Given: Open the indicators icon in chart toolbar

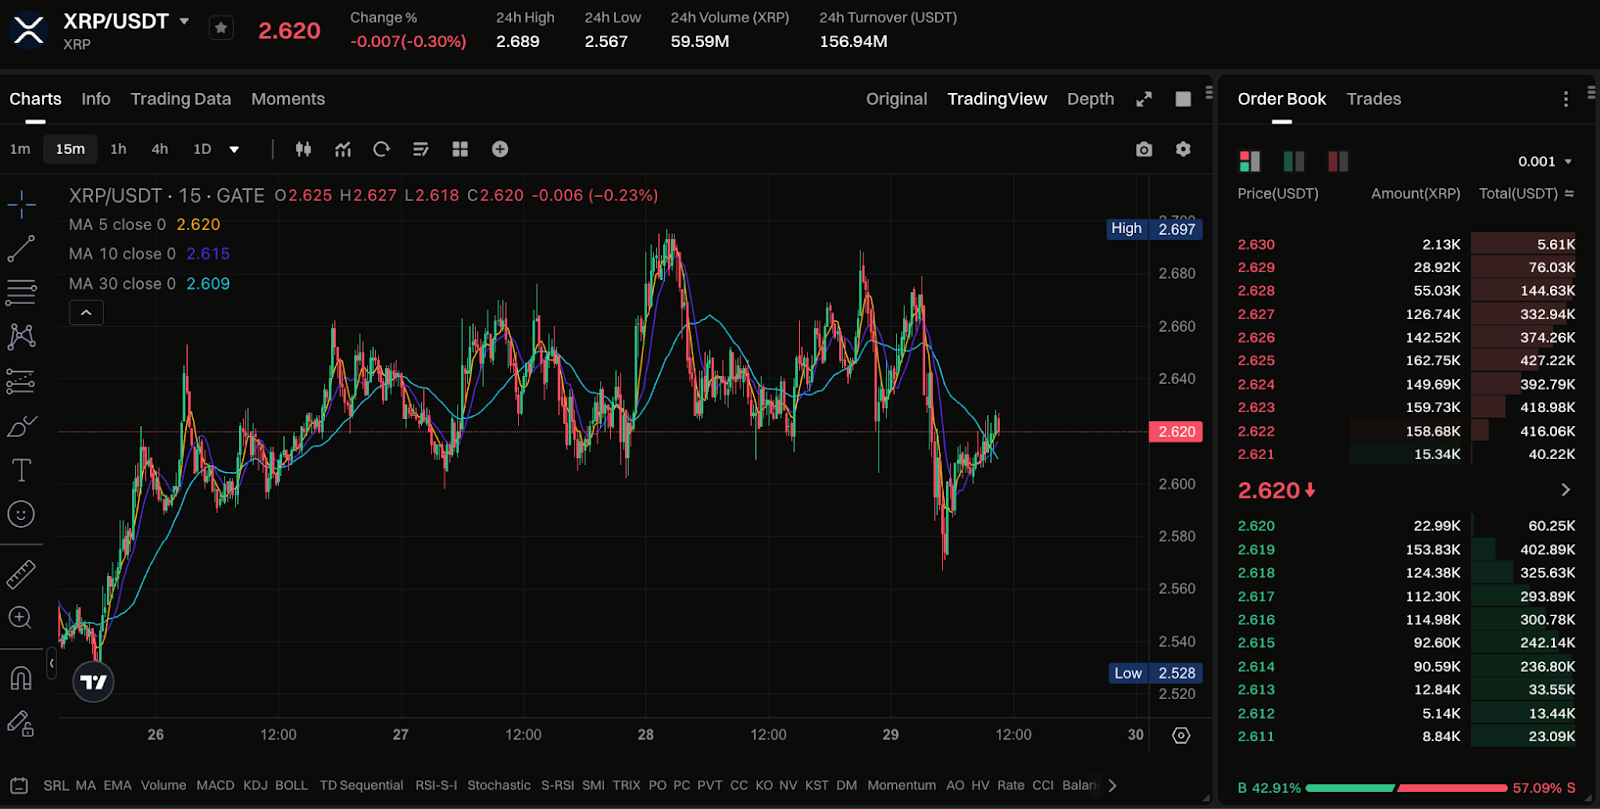Looking at the screenshot, I should click(x=343, y=149).
